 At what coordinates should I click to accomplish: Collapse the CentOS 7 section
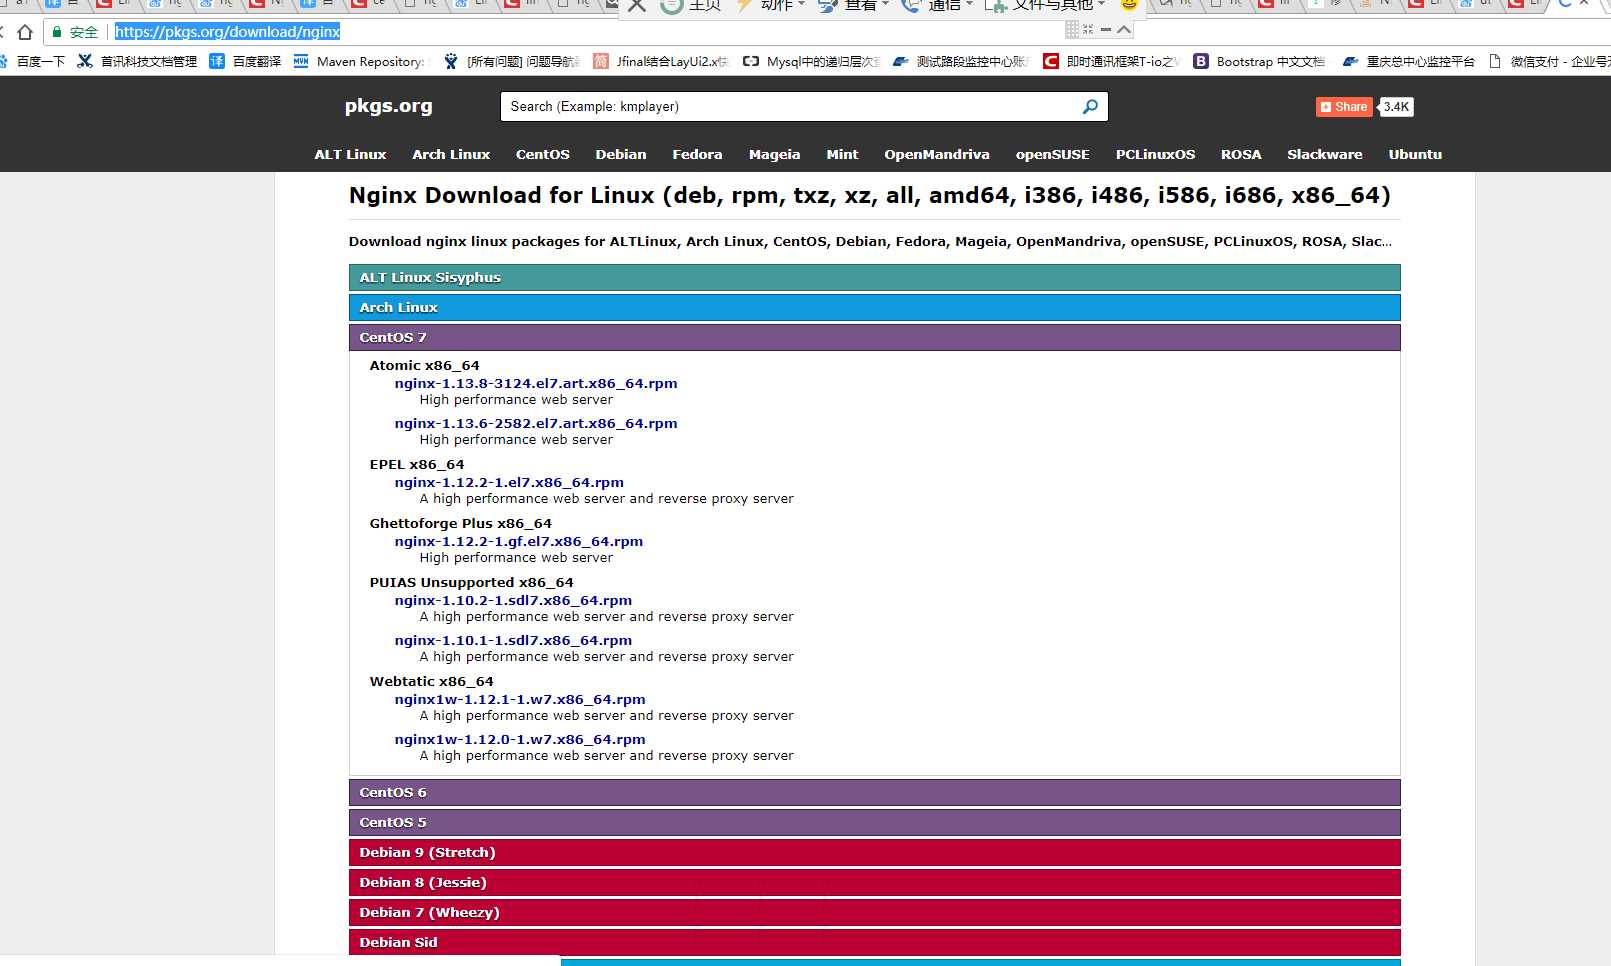(874, 338)
